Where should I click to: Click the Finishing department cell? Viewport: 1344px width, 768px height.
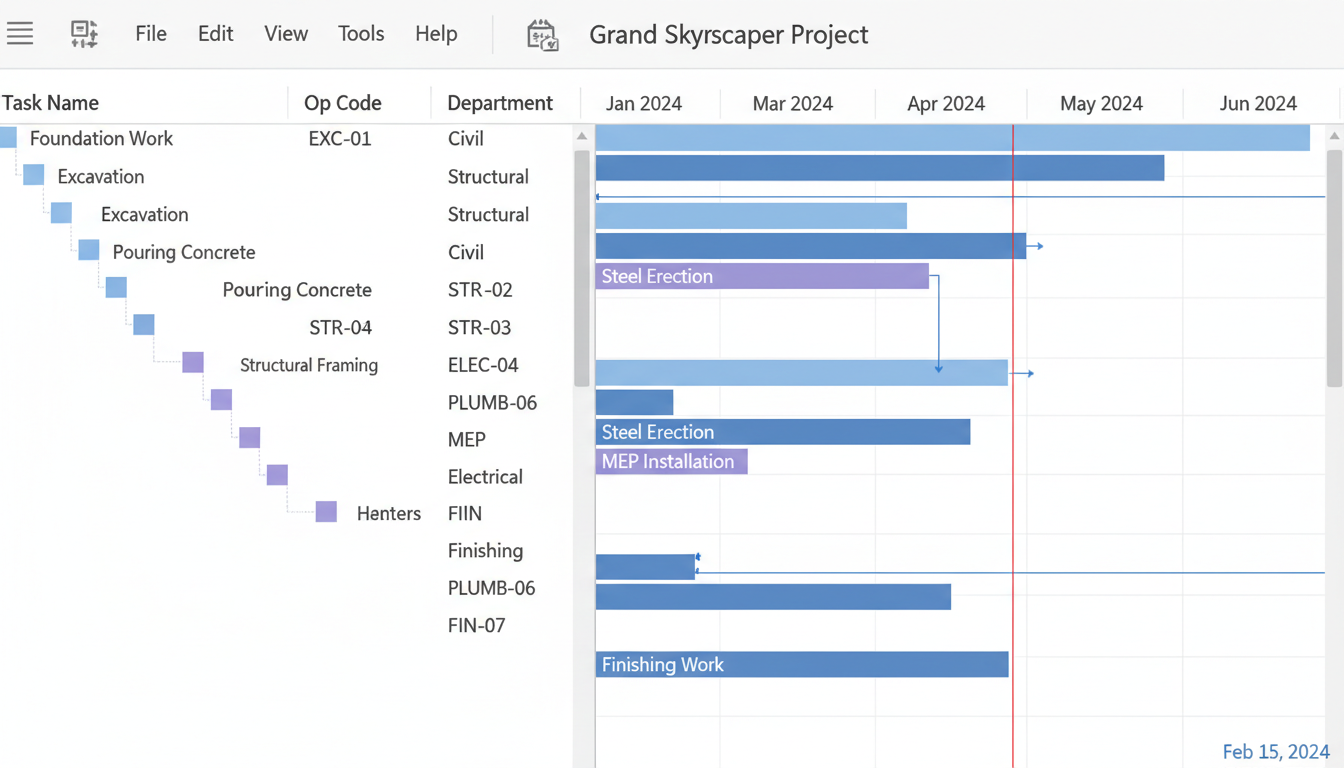(485, 551)
